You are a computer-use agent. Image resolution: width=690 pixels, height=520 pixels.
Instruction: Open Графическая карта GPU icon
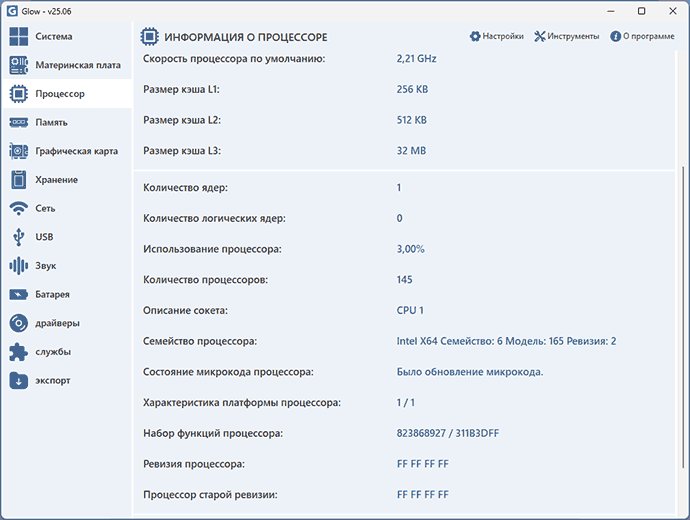(x=18, y=151)
